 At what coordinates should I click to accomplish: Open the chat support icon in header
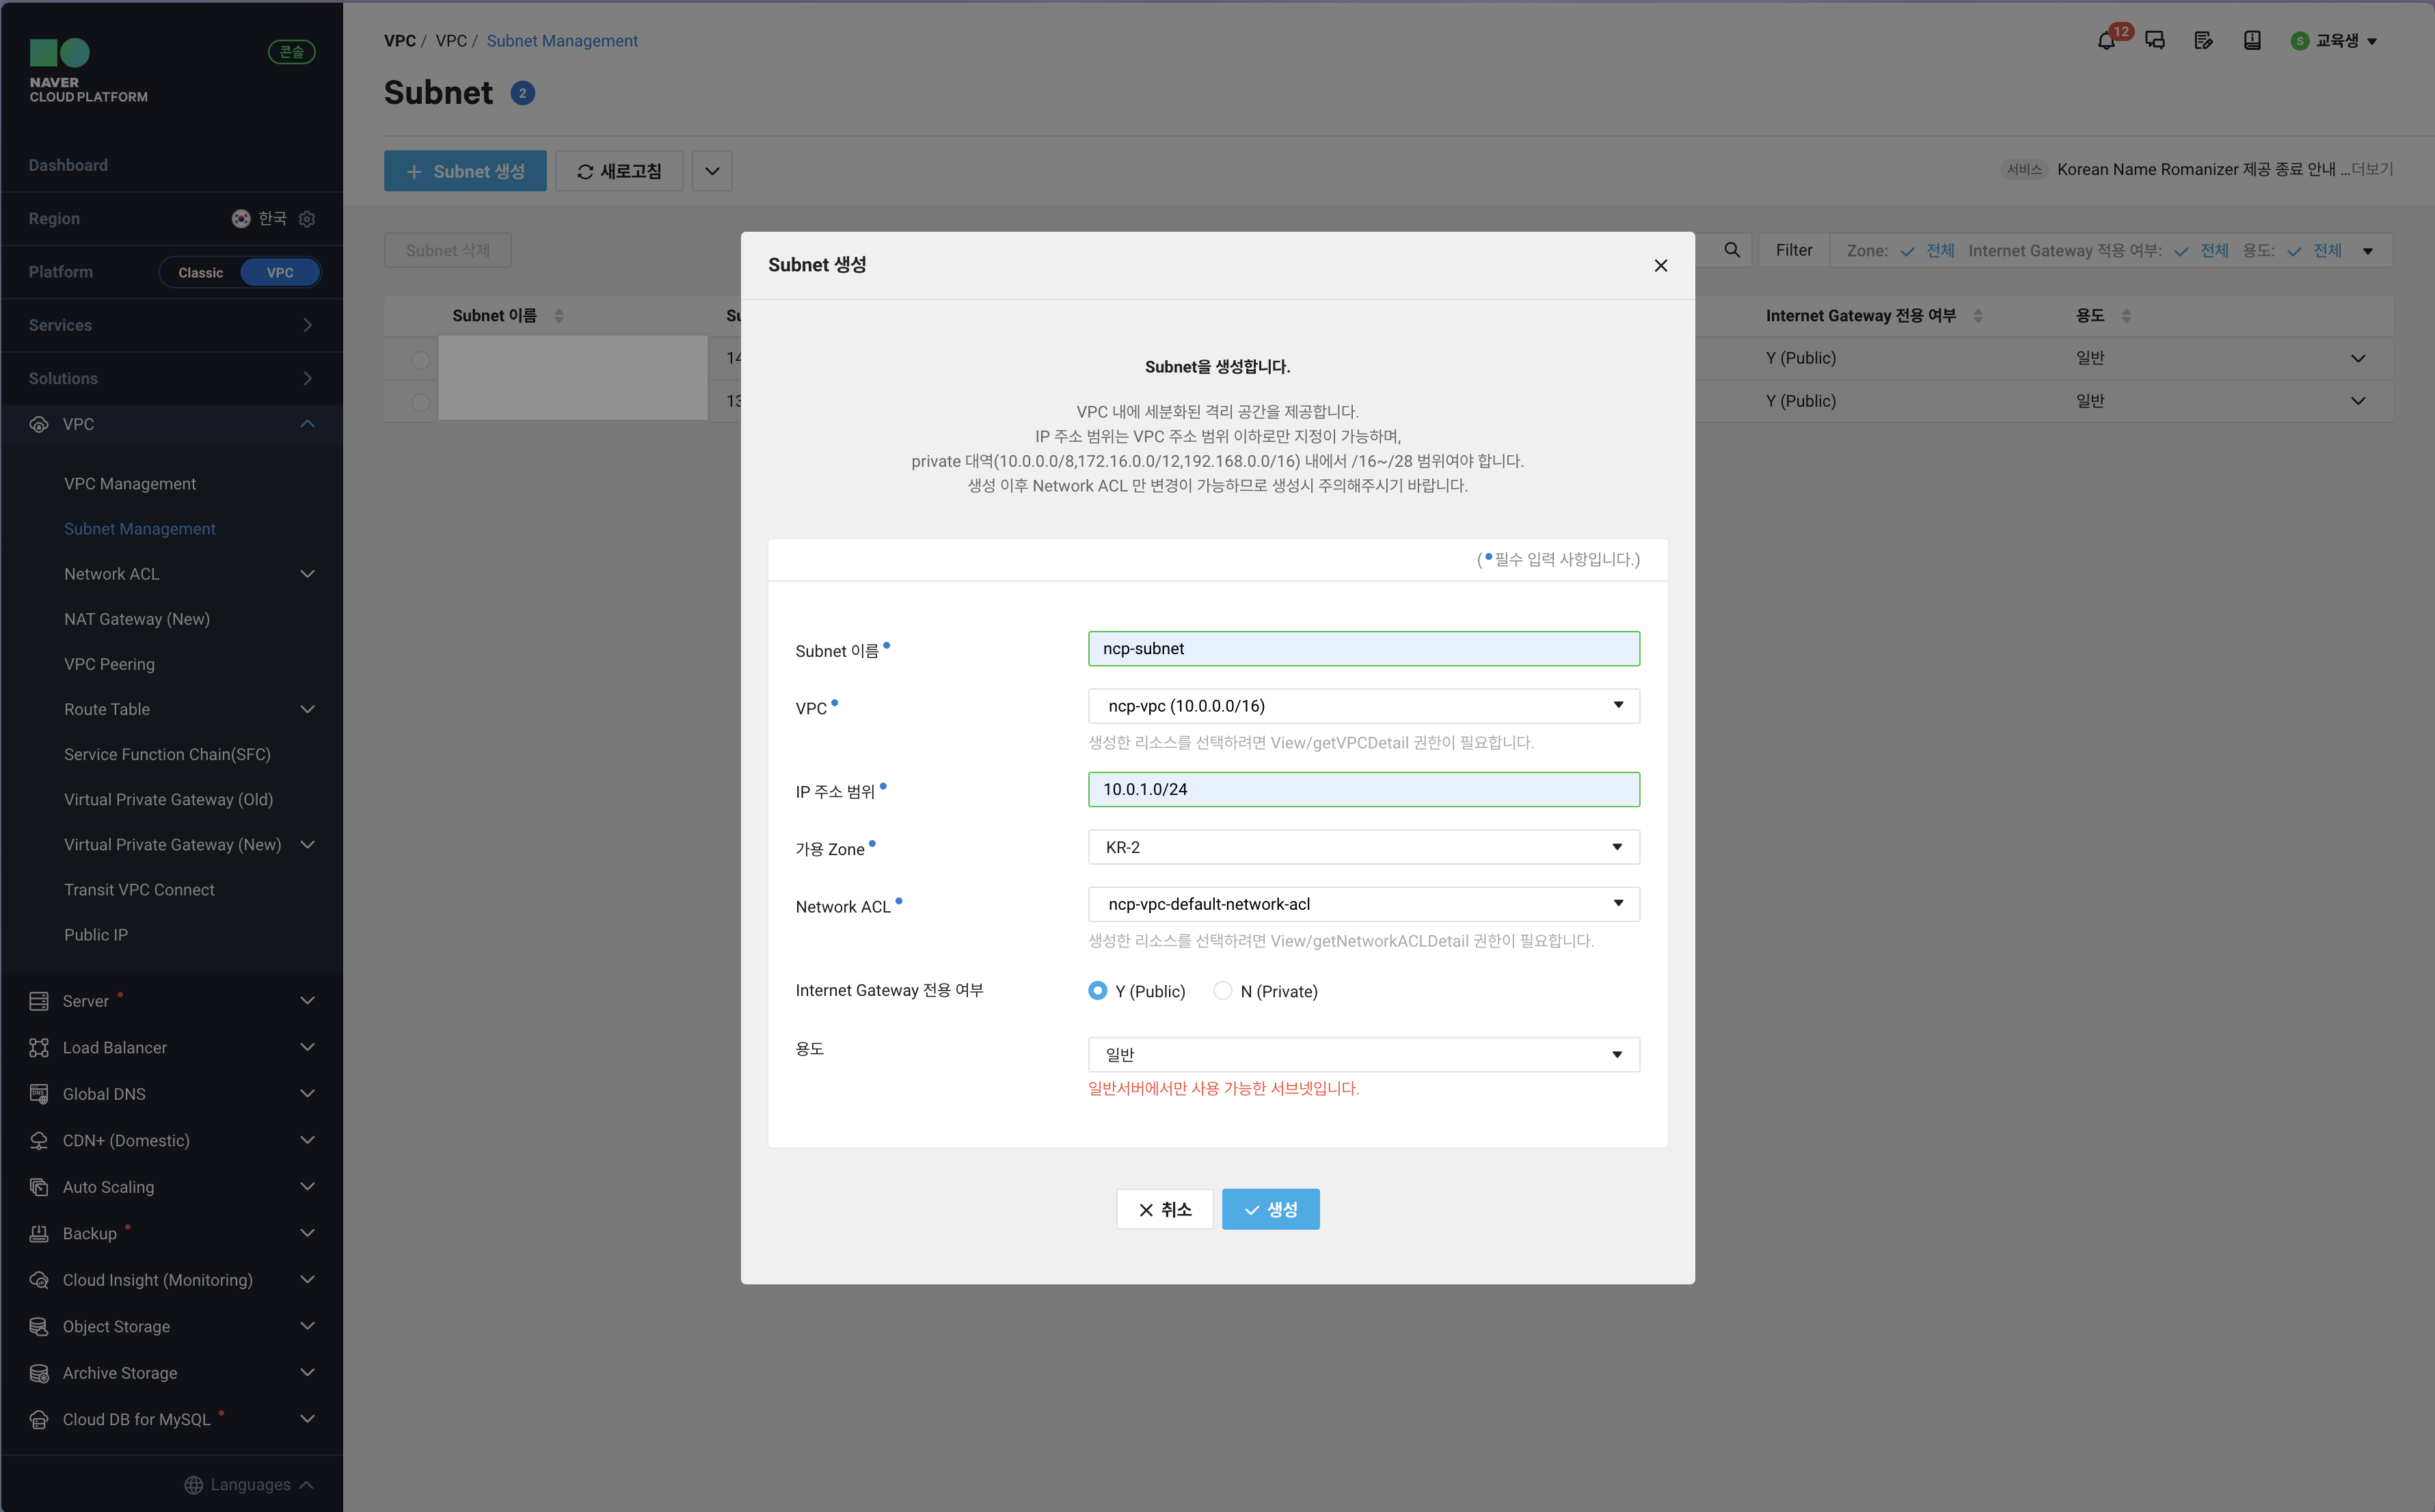point(2155,41)
